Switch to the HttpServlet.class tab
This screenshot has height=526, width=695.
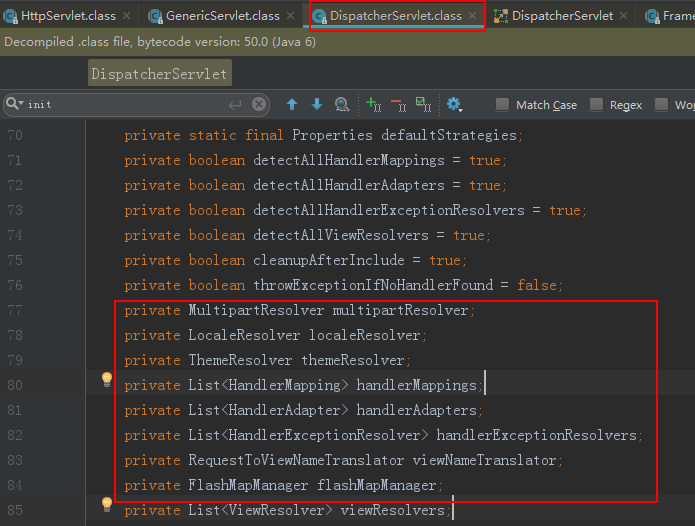pyautogui.click(x=68, y=16)
